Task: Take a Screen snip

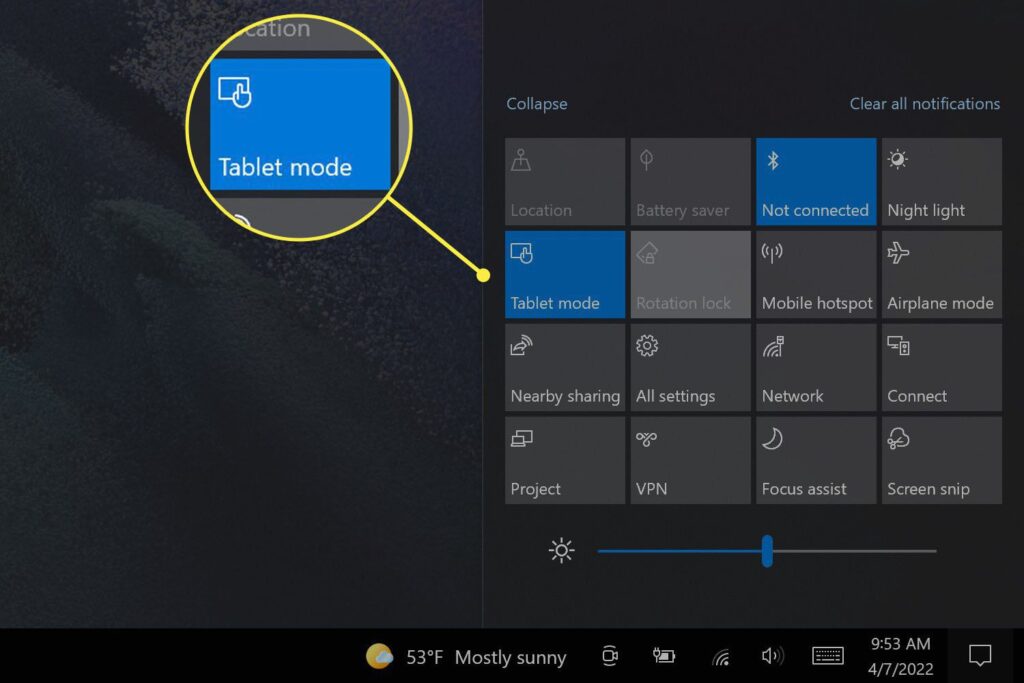Action: pos(940,460)
